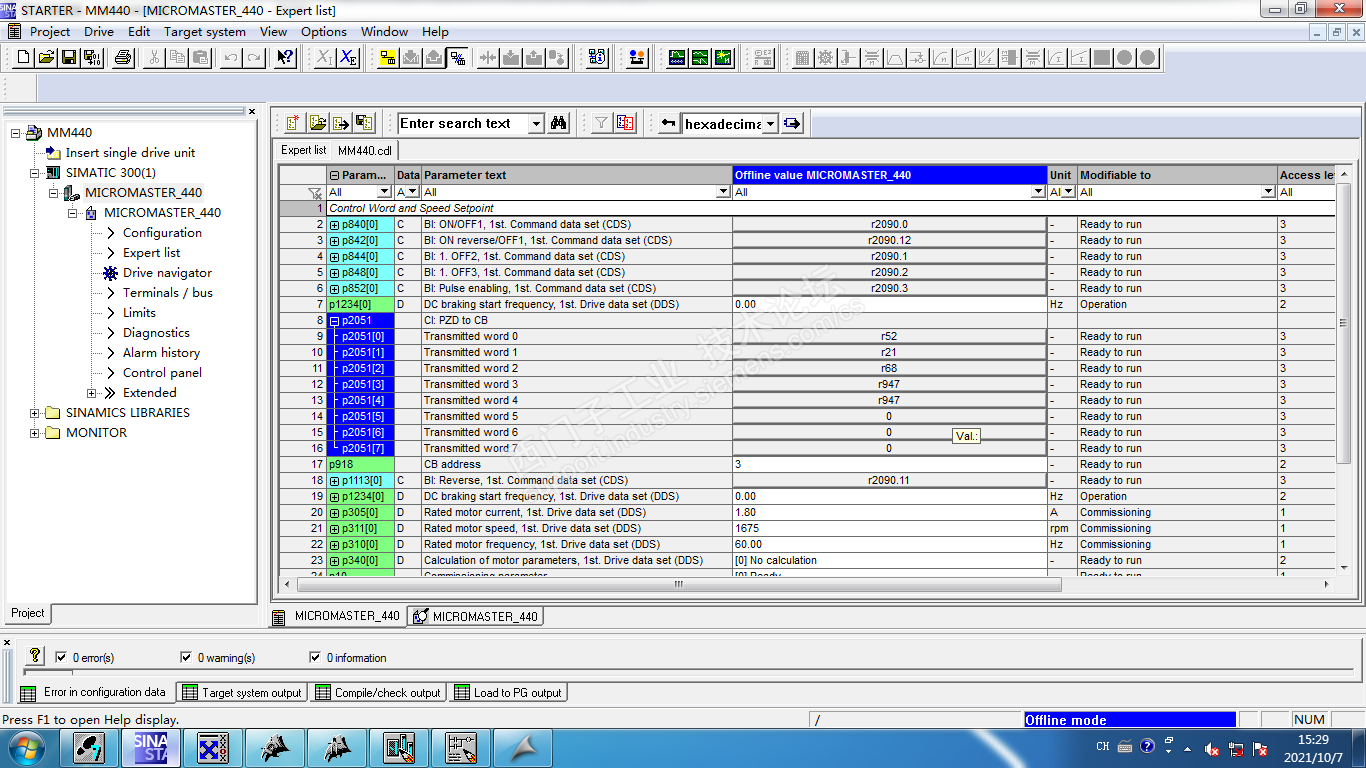Click the binoculars search icon
This screenshot has height=768, width=1366.
point(559,123)
